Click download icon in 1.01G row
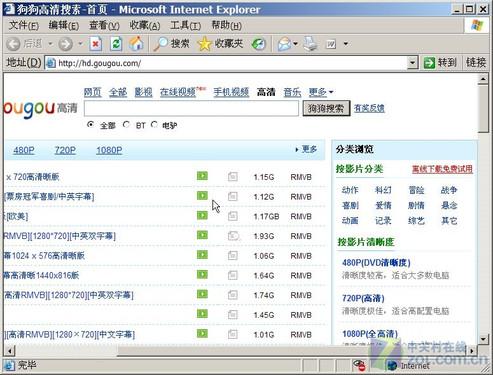Viewport: 493px width, 375px height. 233,334
